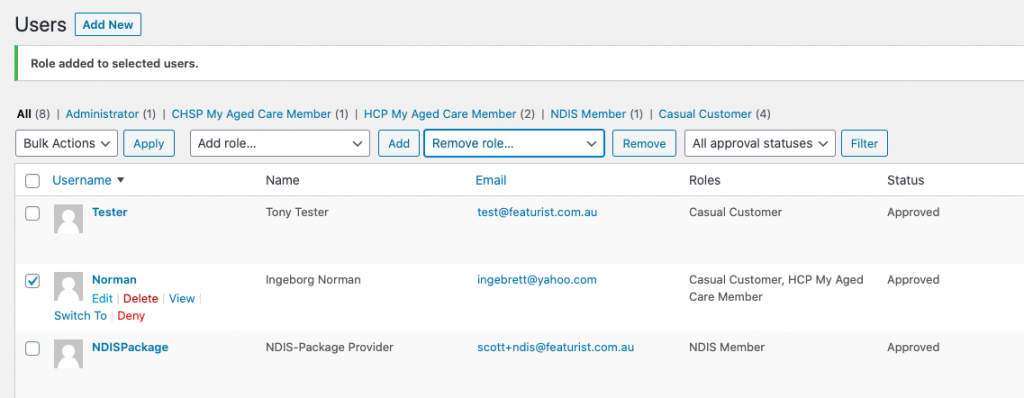Click the Remove role button

[644, 144]
